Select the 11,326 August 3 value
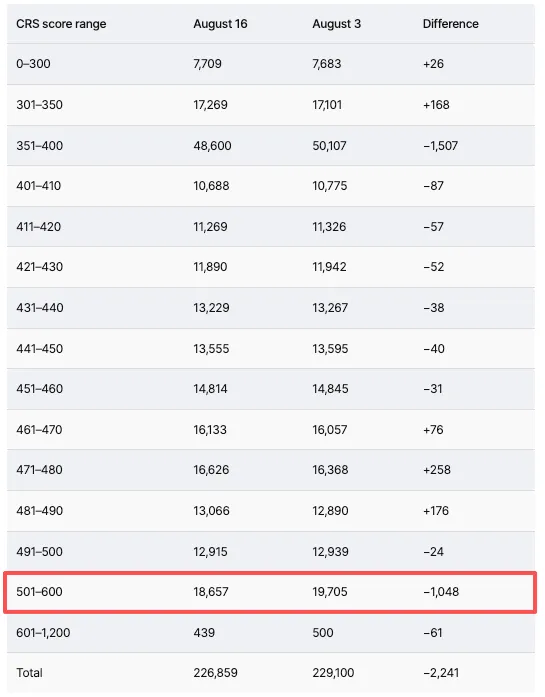545x697 pixels. (x=329, y=227)
